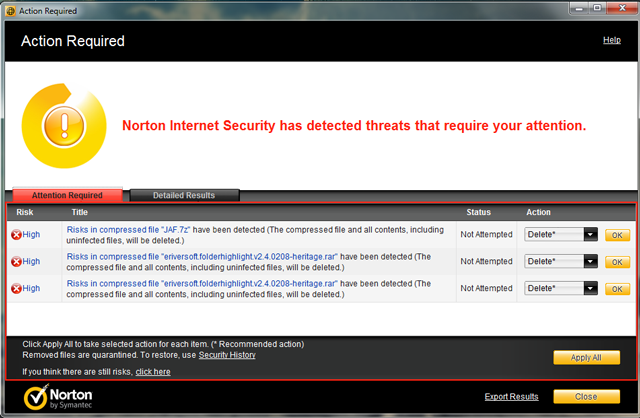Click the Apply All button
This screenshot has height=418, width=640.
(586, 358)
